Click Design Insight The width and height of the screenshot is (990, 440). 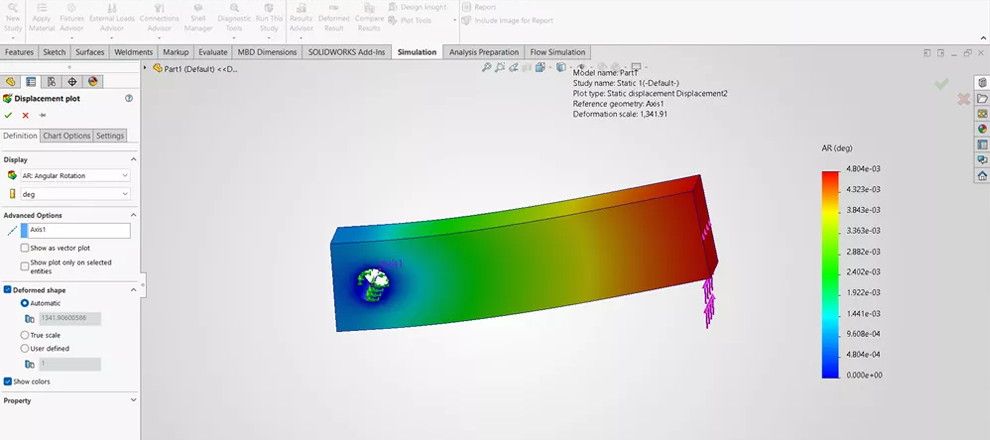[x=417, y=7]
